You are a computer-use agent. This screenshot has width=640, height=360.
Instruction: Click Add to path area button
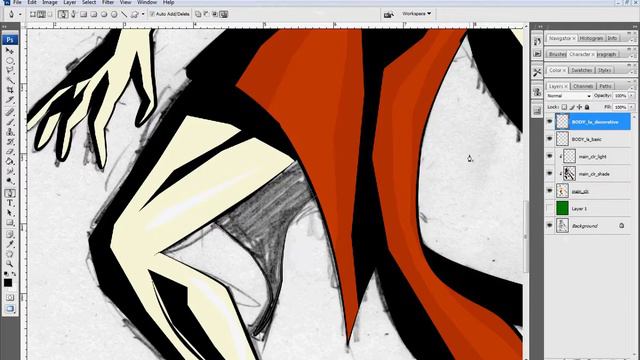point(198,14)
